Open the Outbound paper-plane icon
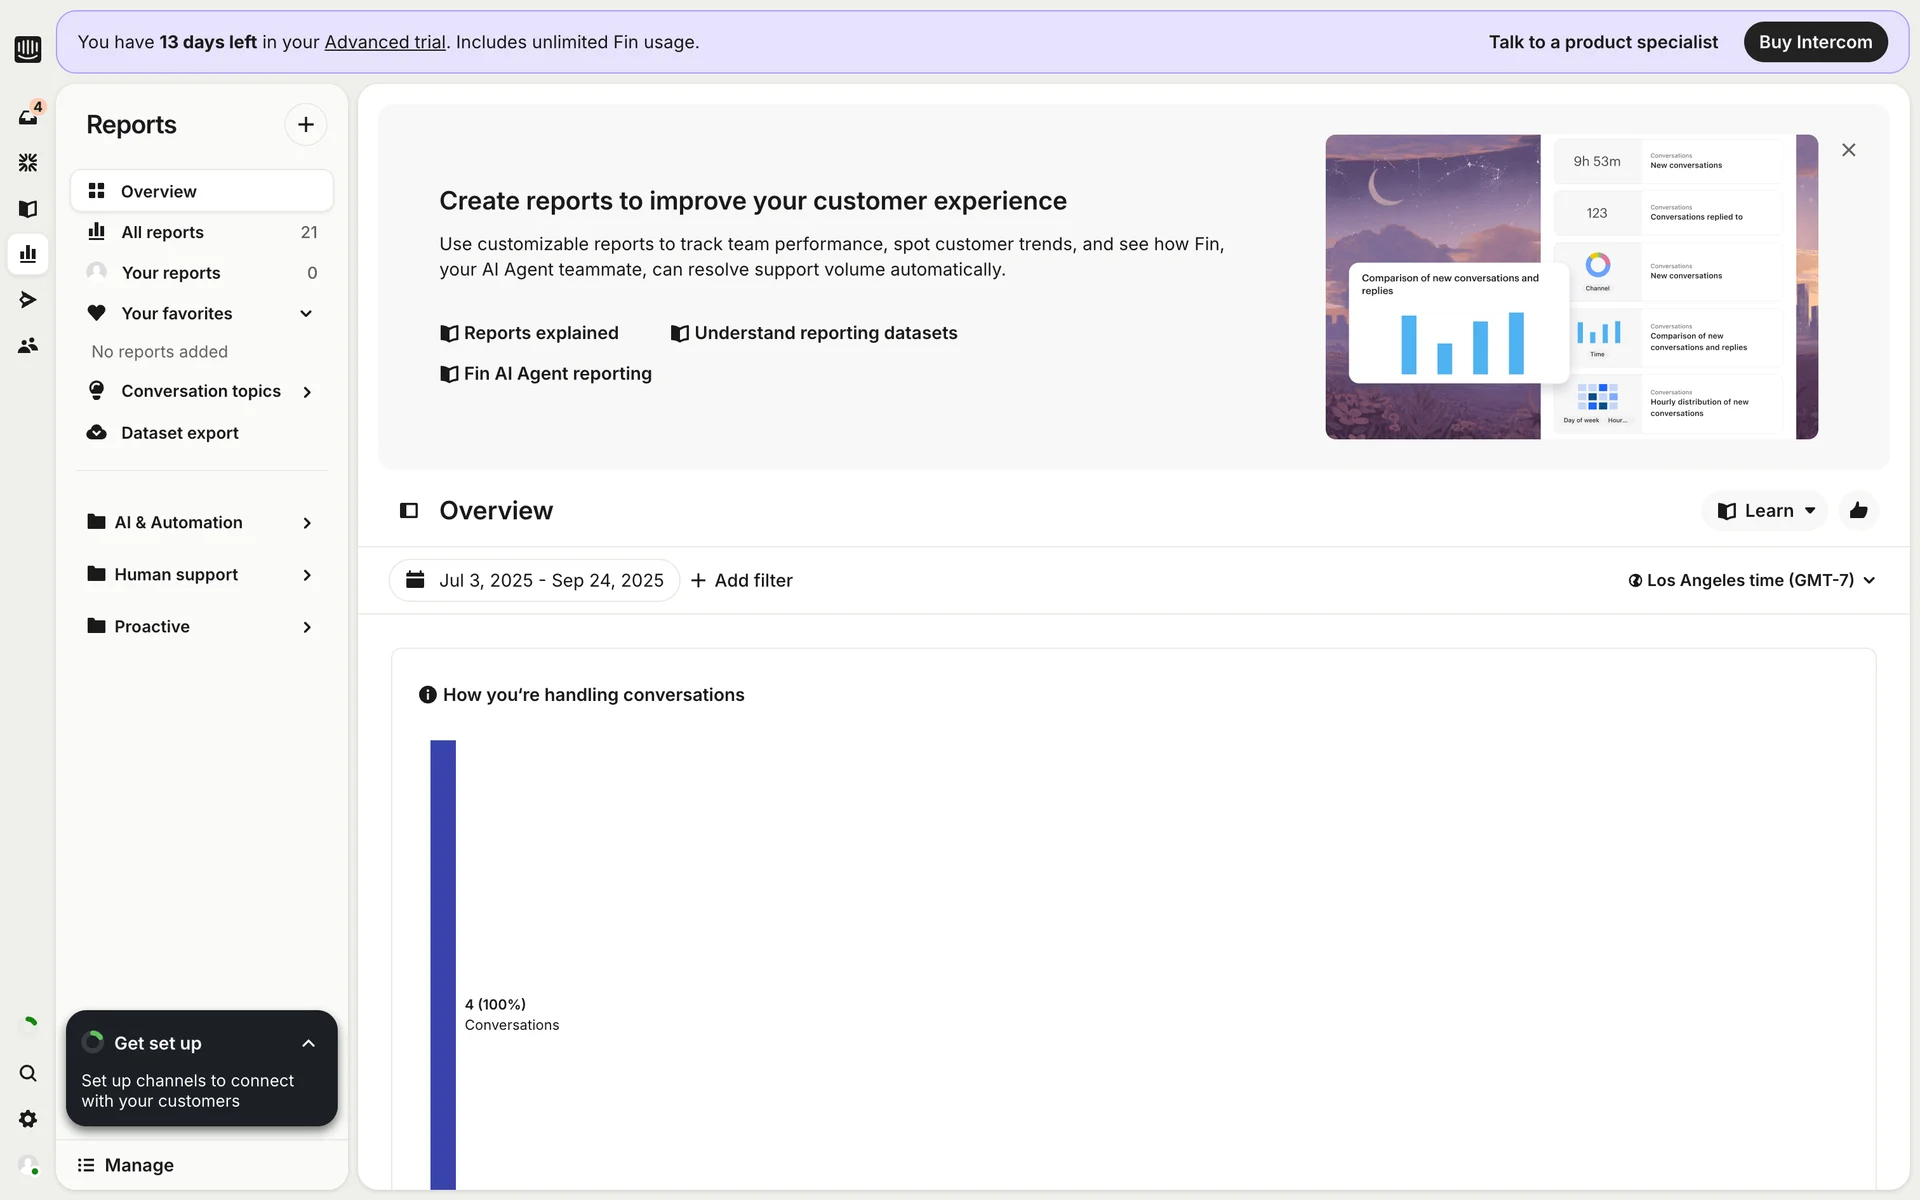 click(28, 299)
